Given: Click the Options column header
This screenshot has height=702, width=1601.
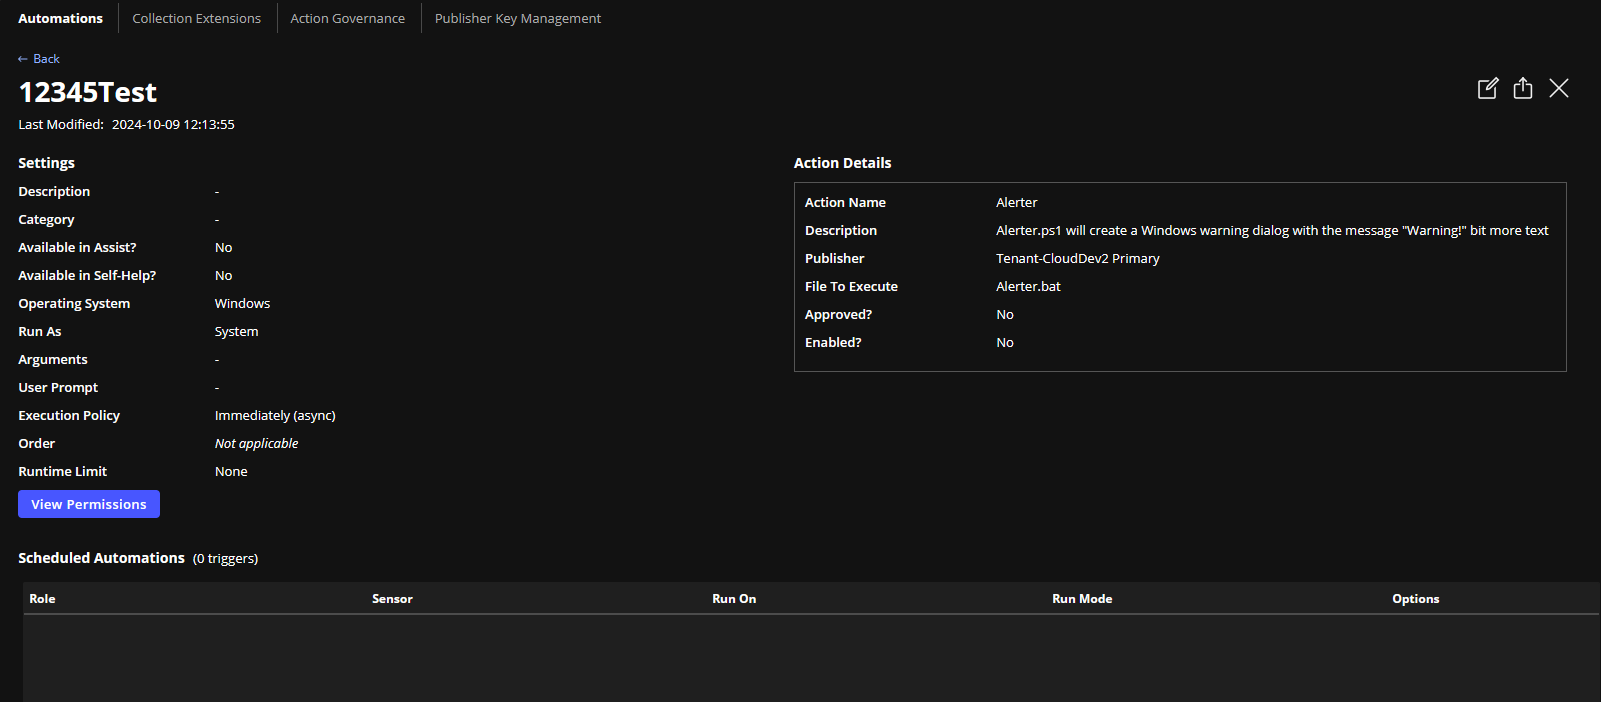Looking at the screenshot, I should click(x=1415, y=599).
